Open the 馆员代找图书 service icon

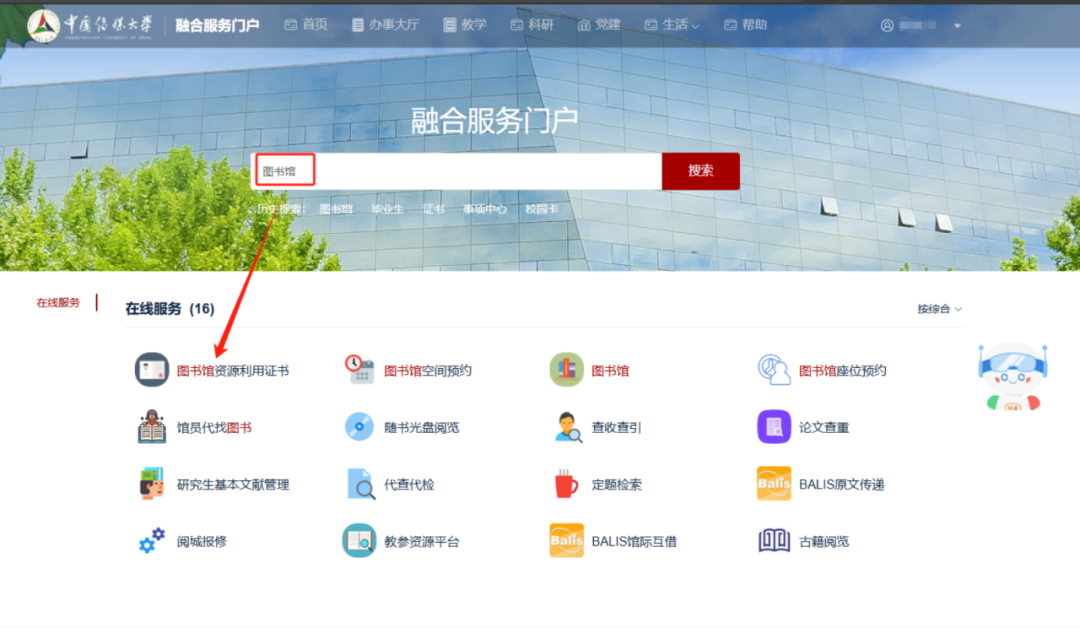pos(151,426)
